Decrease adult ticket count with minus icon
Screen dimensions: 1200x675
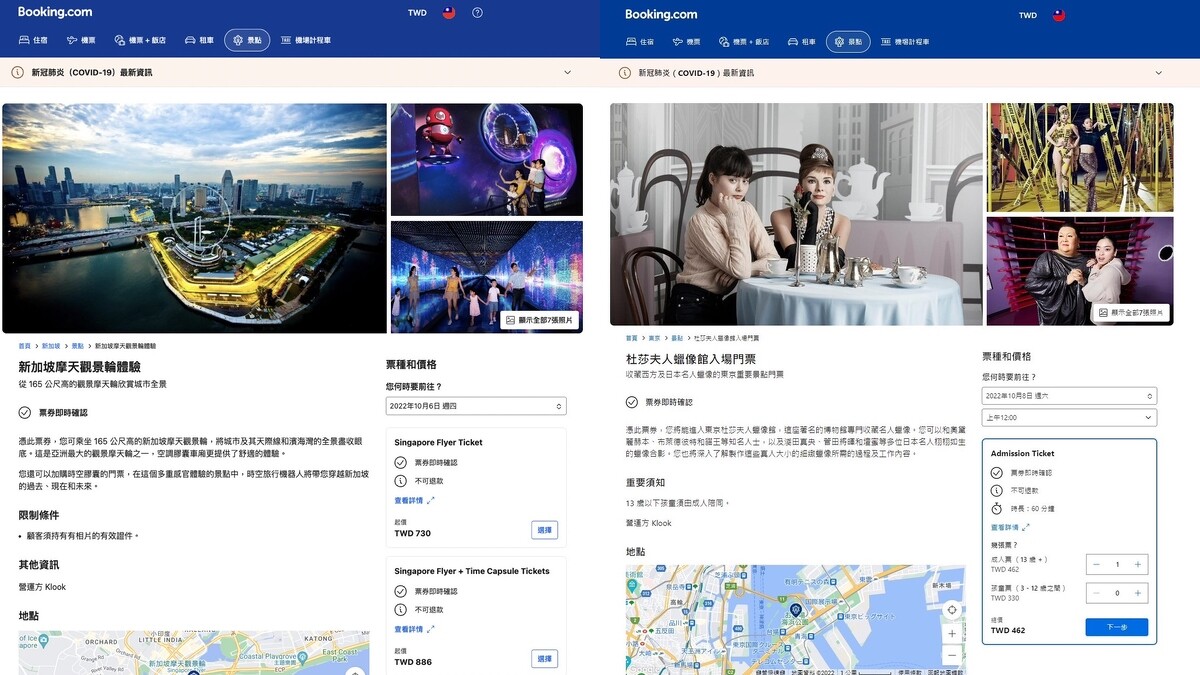[1097, 565]
